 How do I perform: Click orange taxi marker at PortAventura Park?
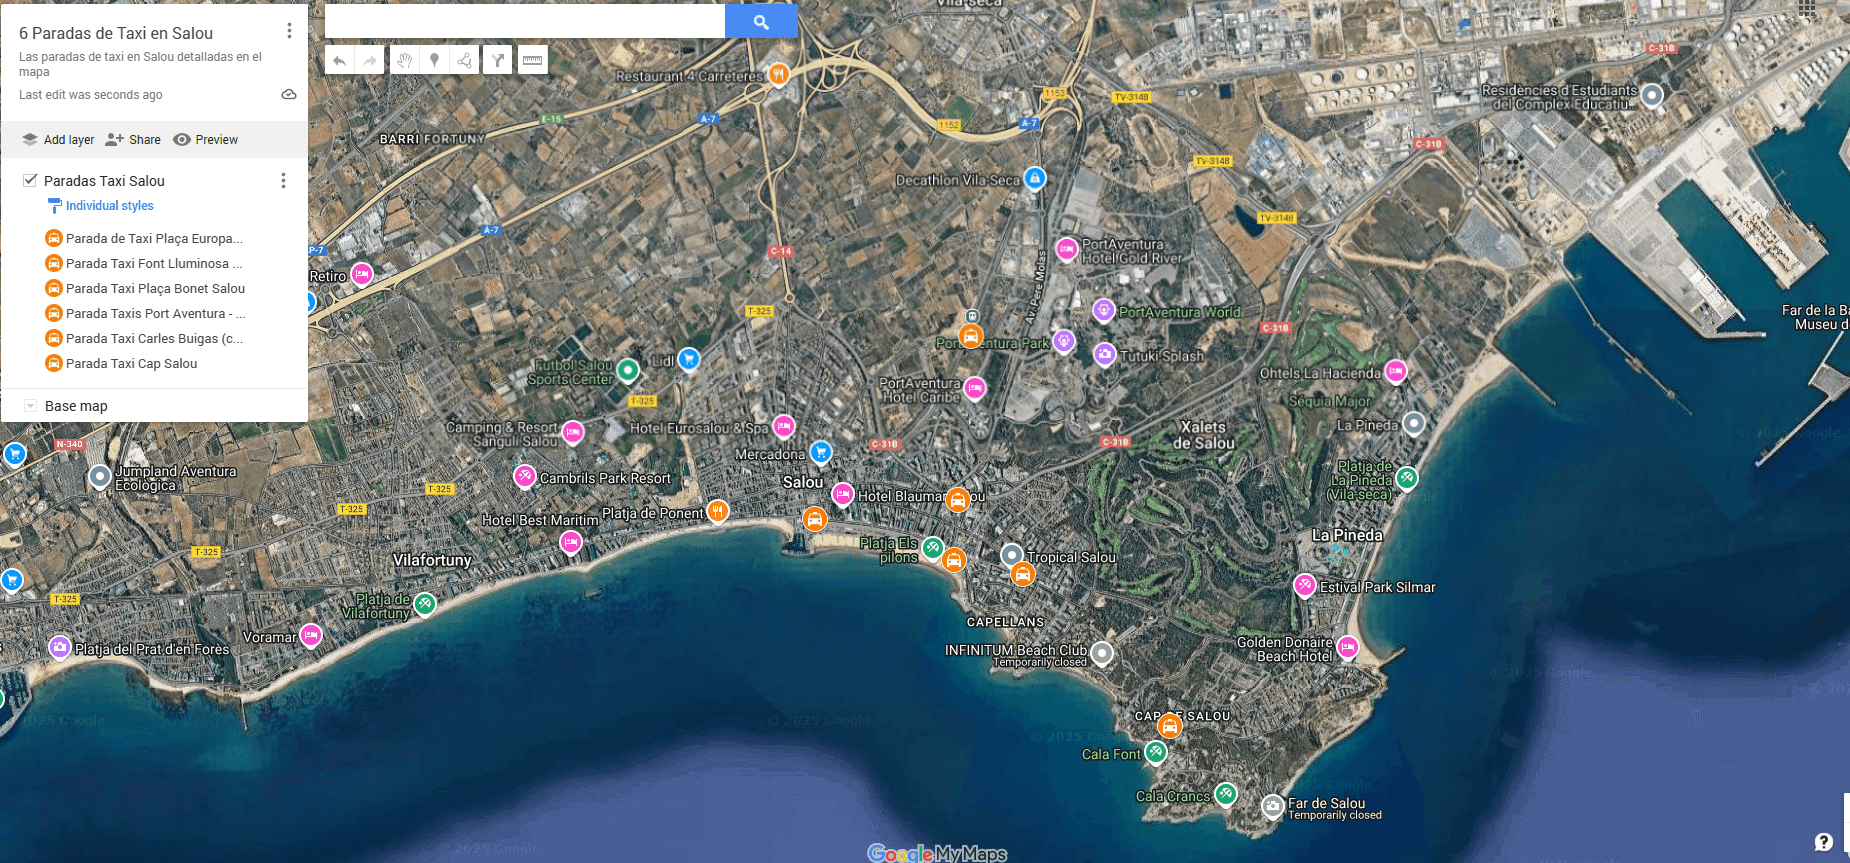coord(970,336)
